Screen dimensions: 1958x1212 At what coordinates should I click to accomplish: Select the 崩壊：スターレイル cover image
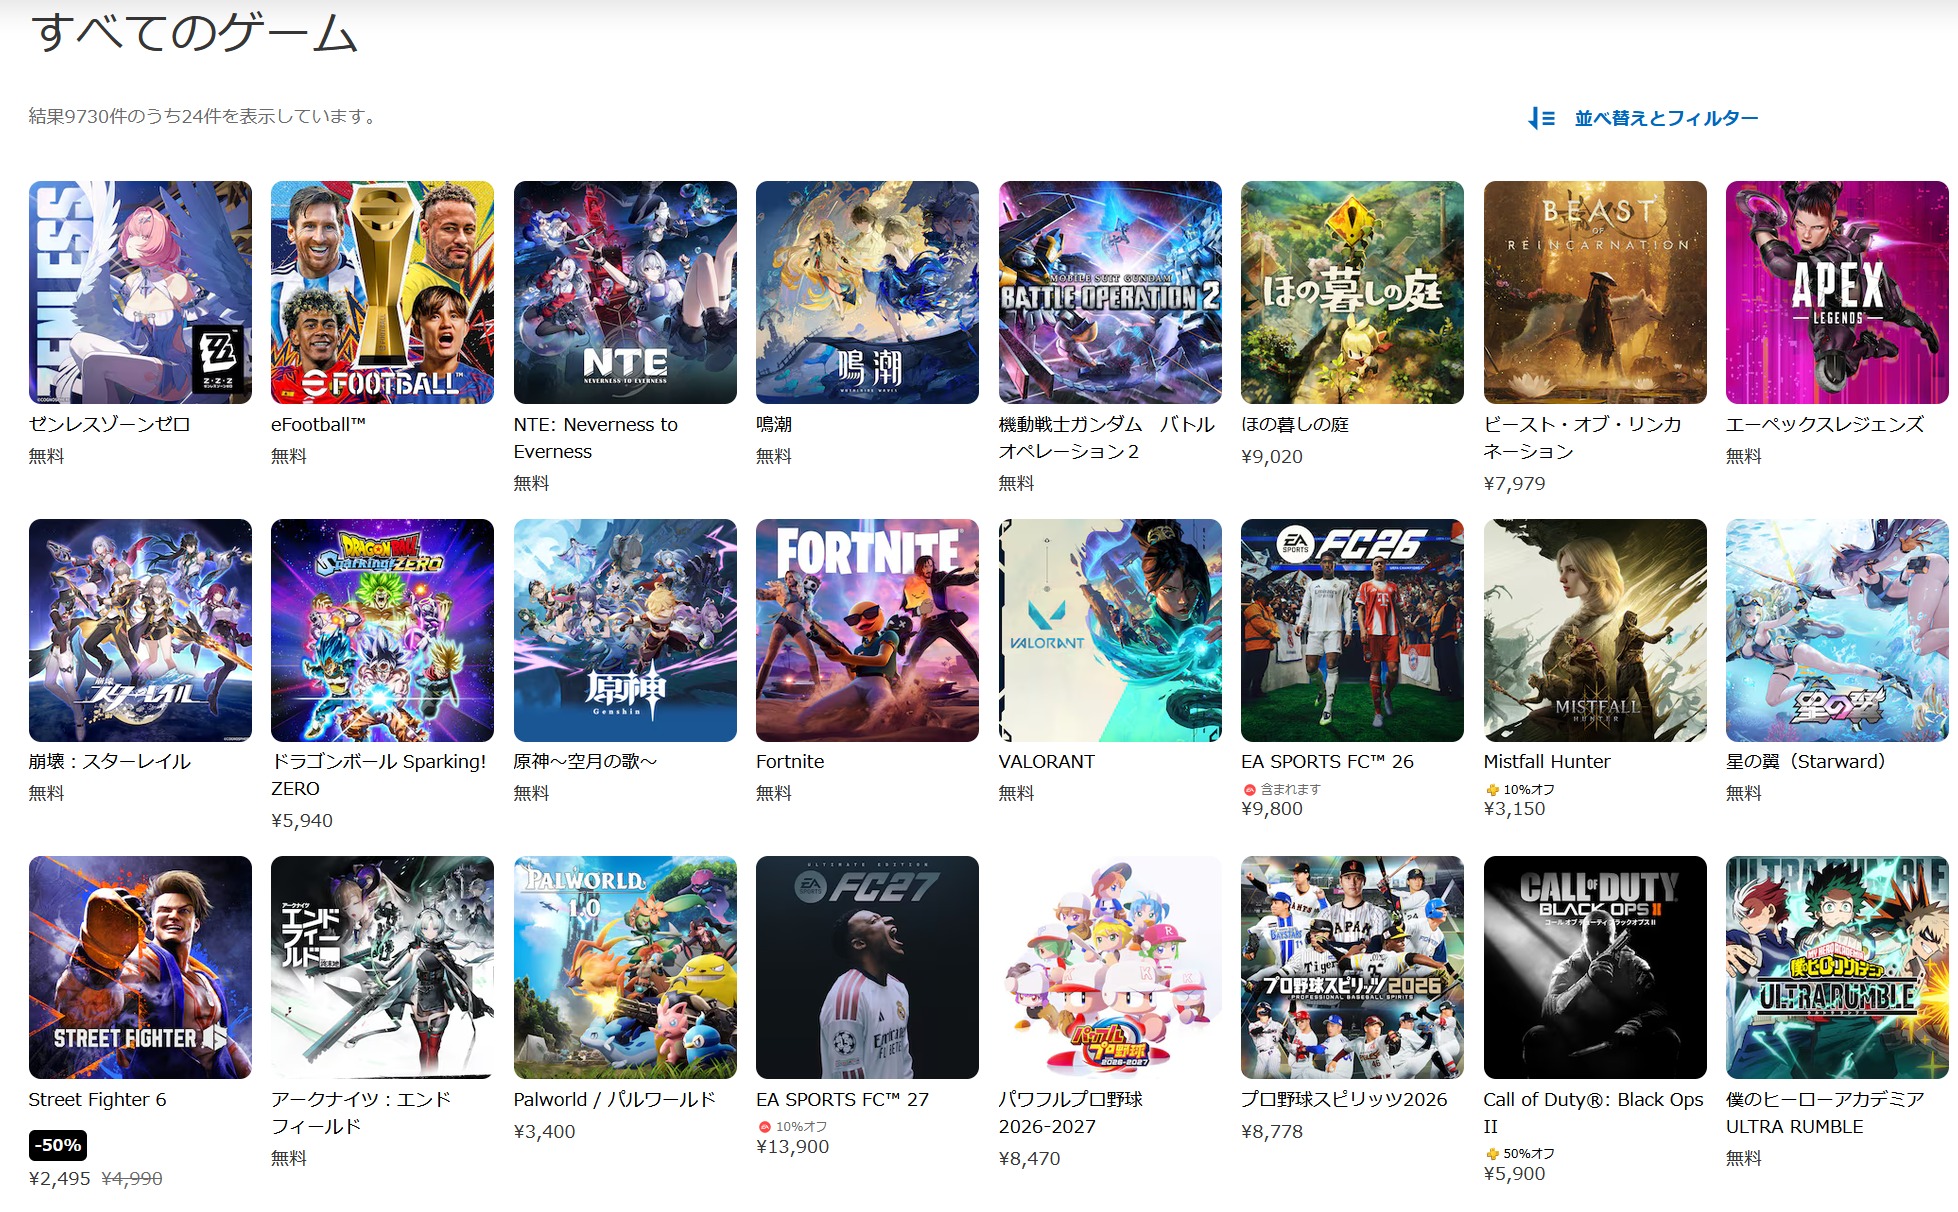(x=140, y=630)
